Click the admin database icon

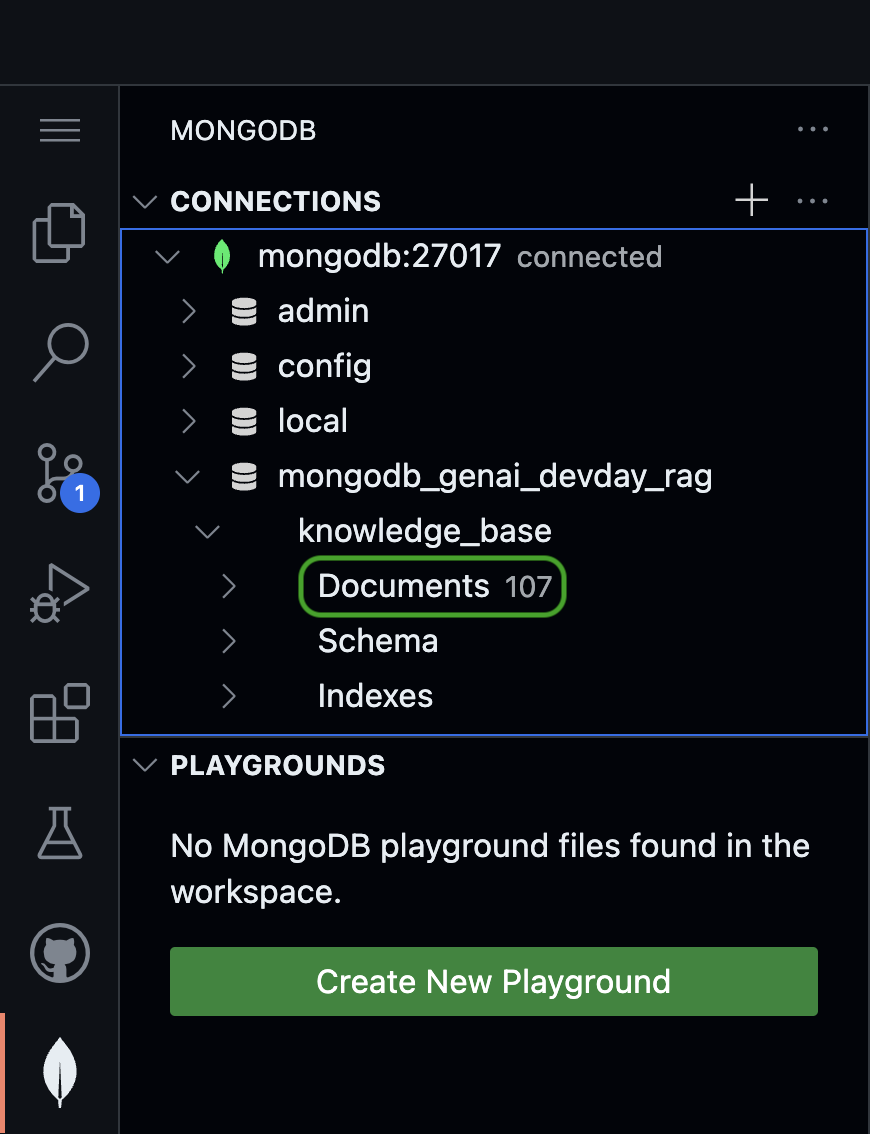coord(244,312)
